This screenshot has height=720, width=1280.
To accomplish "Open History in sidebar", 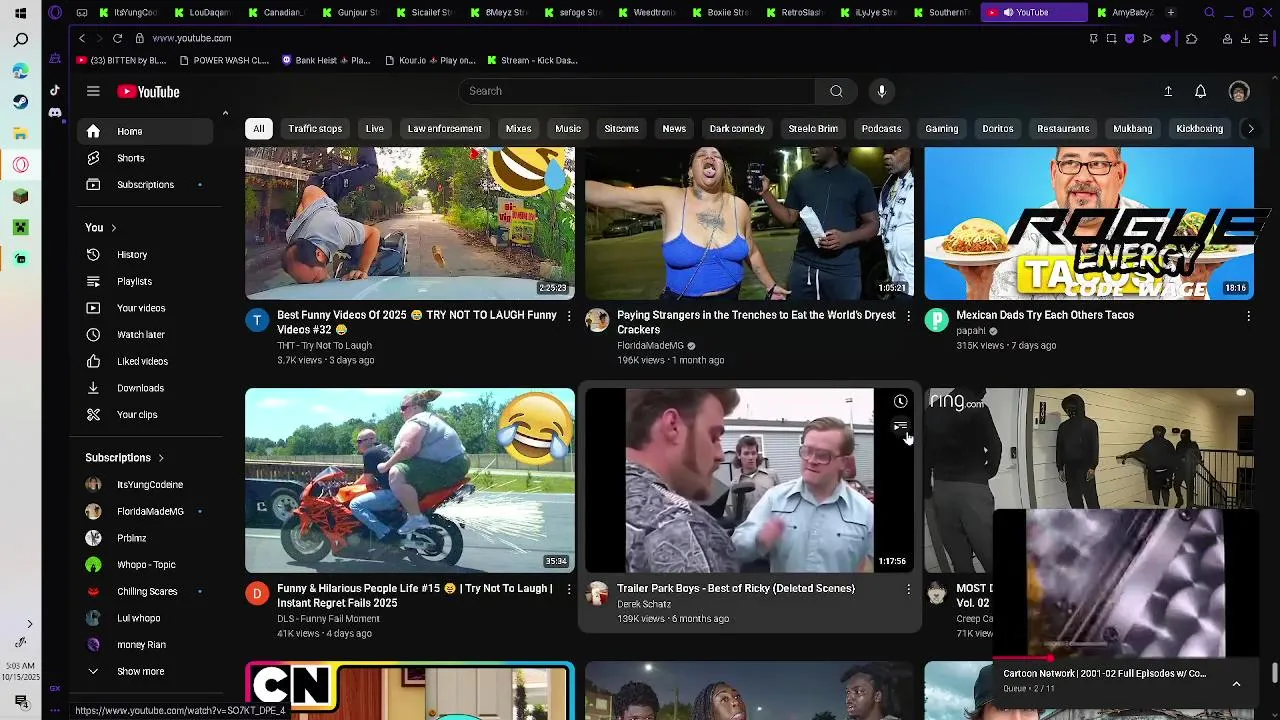I will [x=145, y=255].
